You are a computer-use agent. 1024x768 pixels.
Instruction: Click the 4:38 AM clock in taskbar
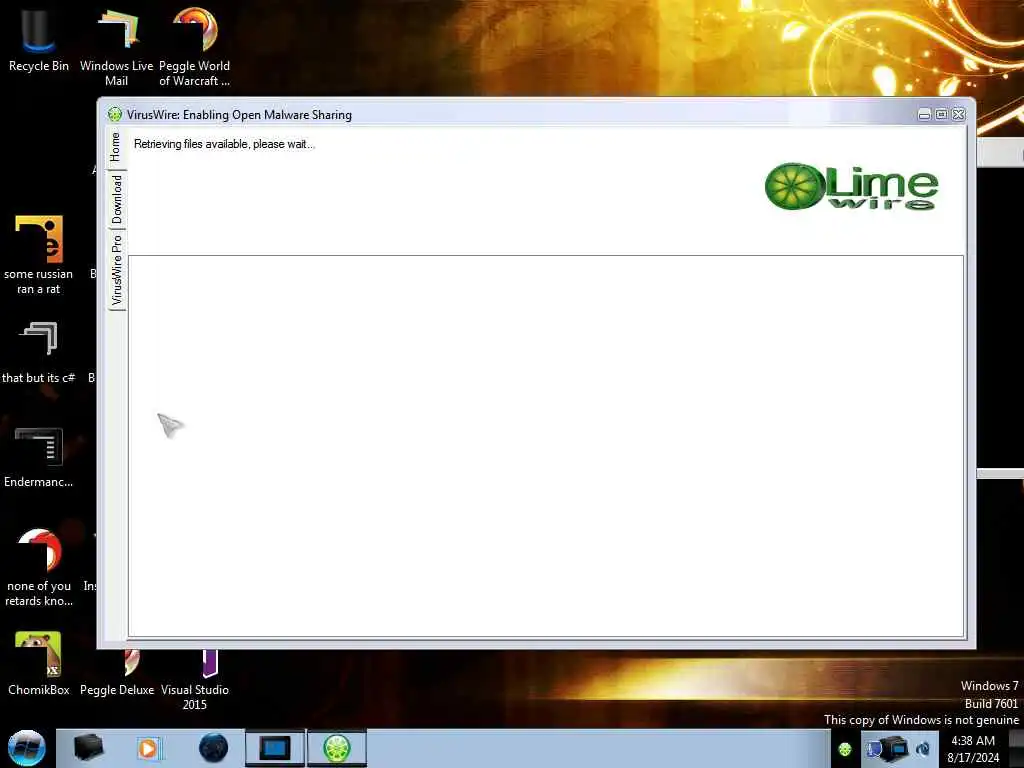[x=973, y=741]
